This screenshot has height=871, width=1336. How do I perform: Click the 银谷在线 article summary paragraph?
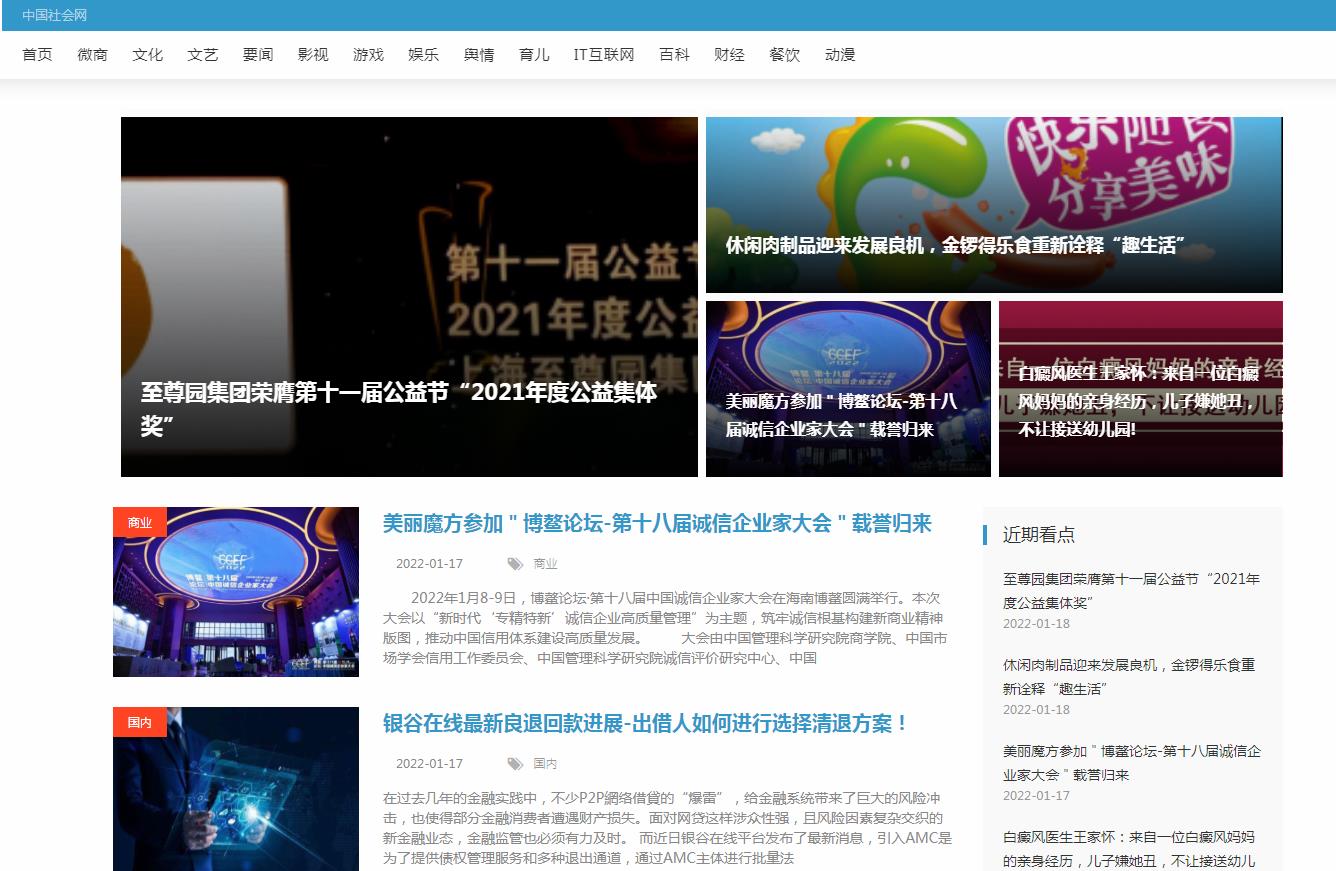click(667, 828)
